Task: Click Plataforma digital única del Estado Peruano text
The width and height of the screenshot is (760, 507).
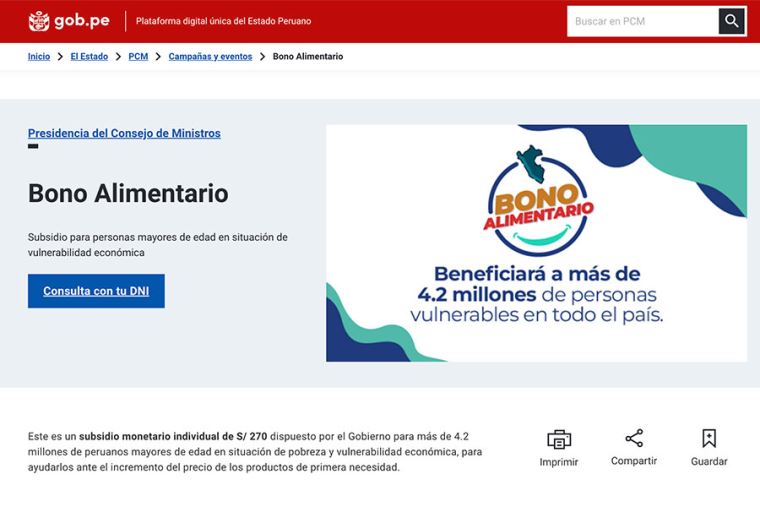Action: click(223, 21)
